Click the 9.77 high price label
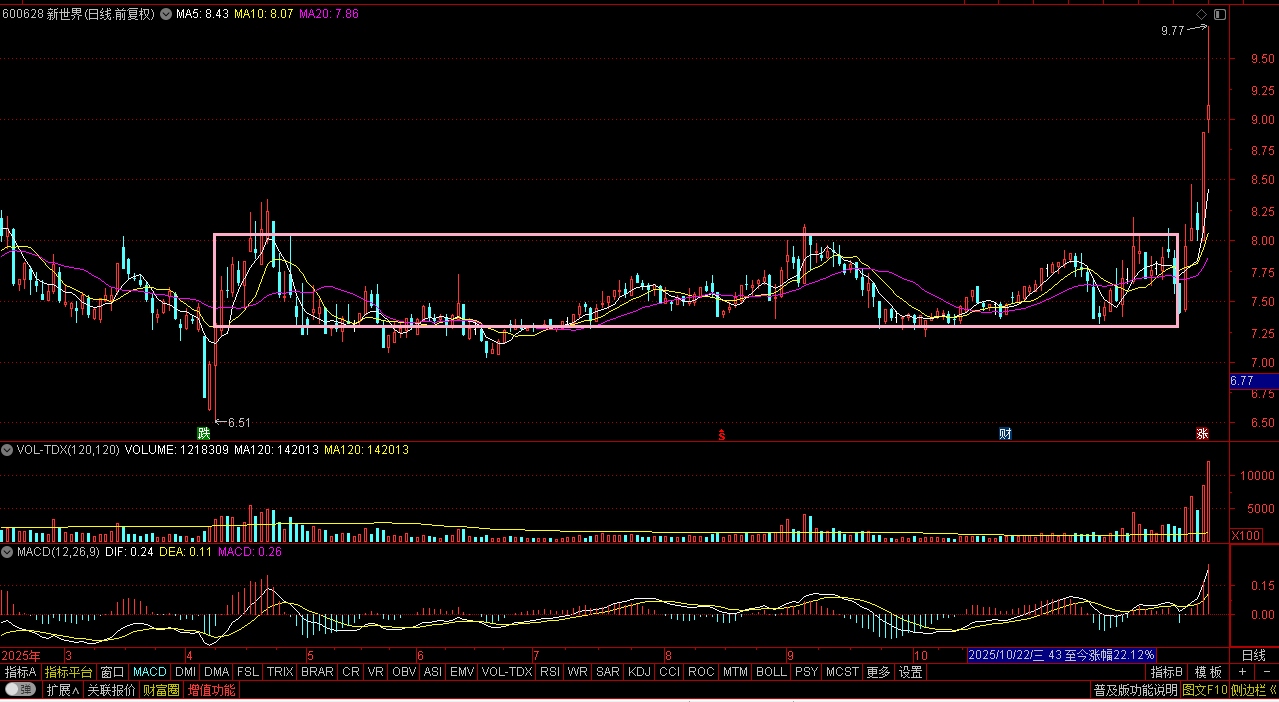Screen dimensions: 1279x702 point(1172,31)
